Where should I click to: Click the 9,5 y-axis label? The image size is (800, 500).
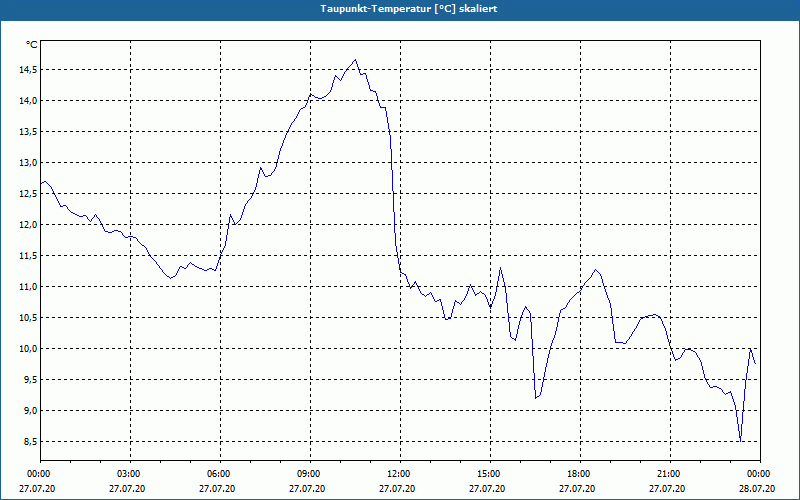pos(31,380)
